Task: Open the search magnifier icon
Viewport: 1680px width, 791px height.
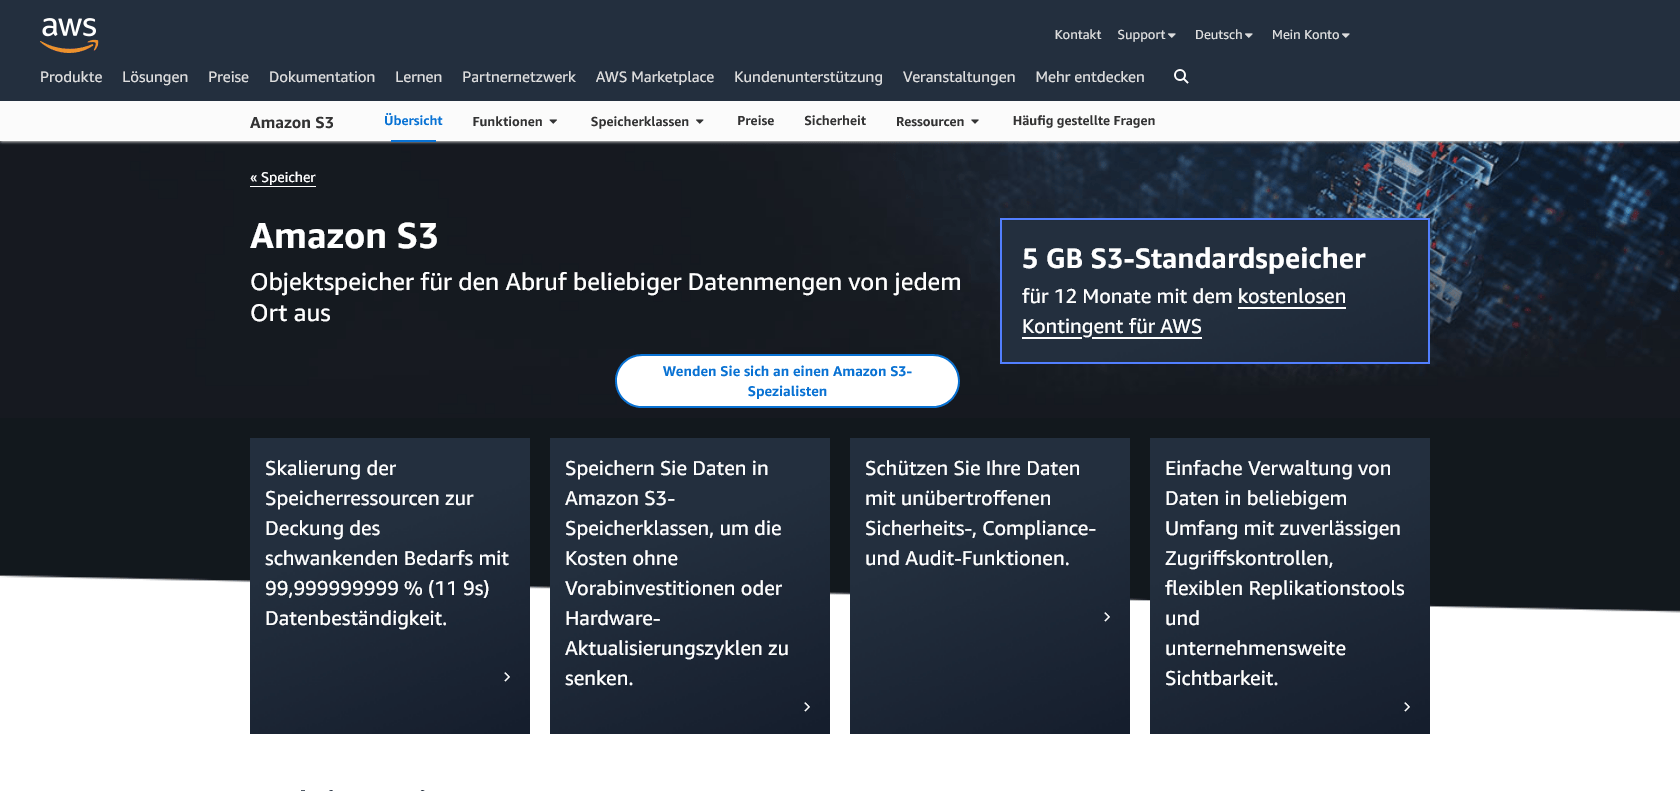Action: click(x=1181, y=77)
